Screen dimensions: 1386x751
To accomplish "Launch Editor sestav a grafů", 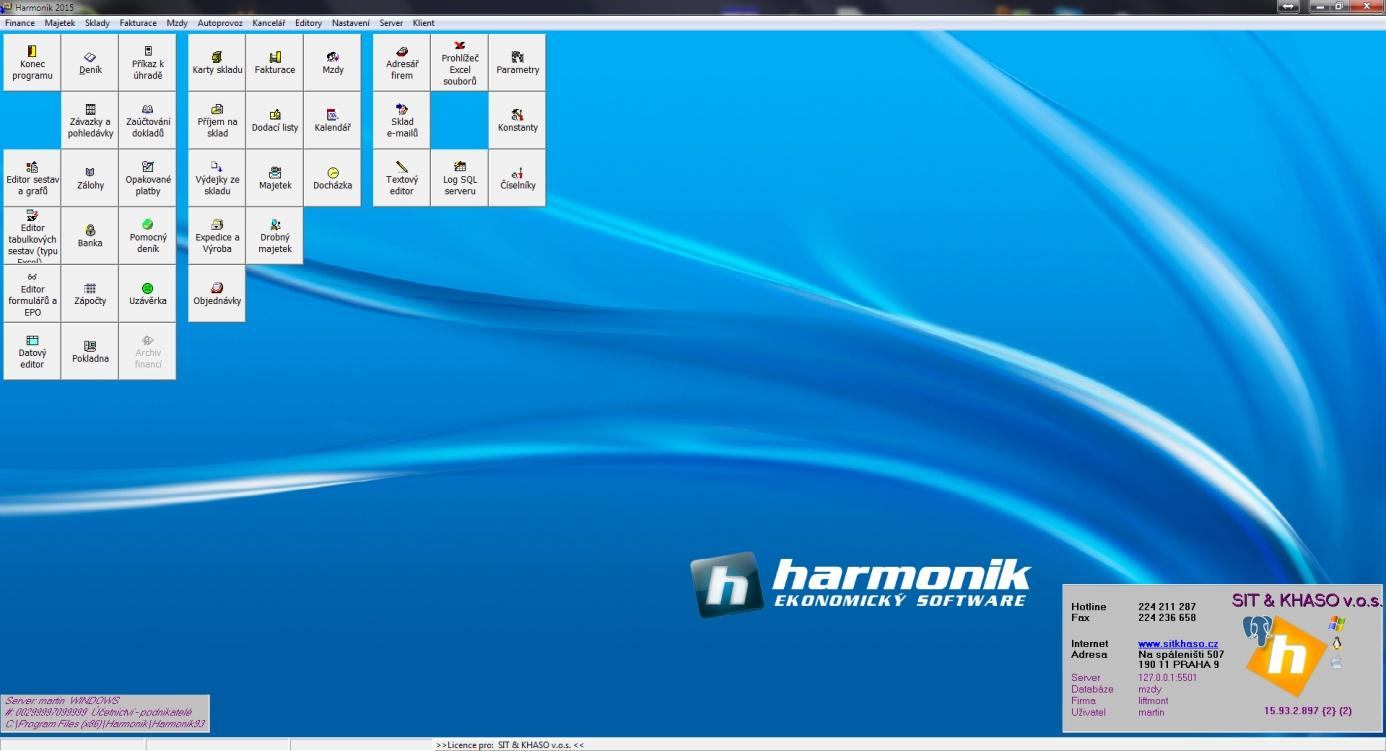I will (32, 178).
